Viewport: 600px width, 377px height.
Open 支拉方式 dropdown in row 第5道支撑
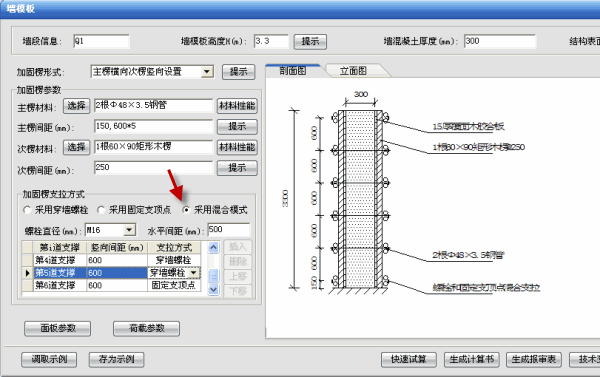tap(194, 273)
